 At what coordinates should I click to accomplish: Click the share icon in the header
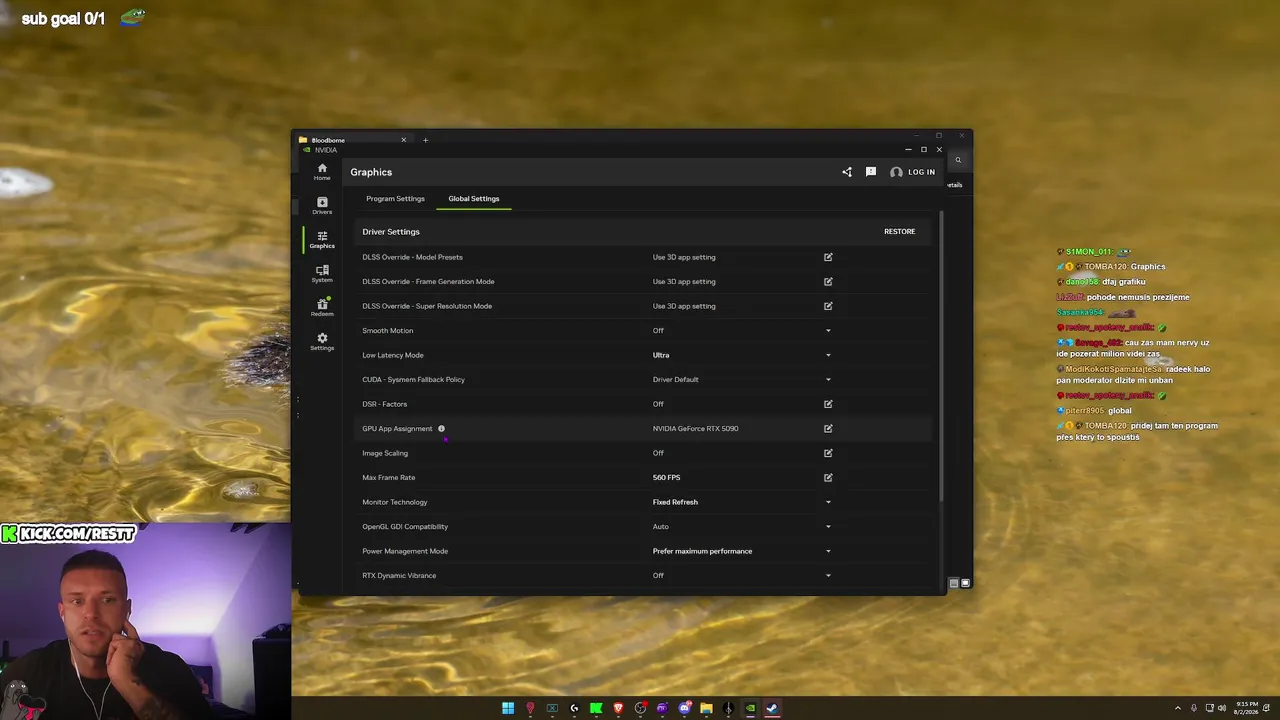pyautogui.click(x=847, y=172)
